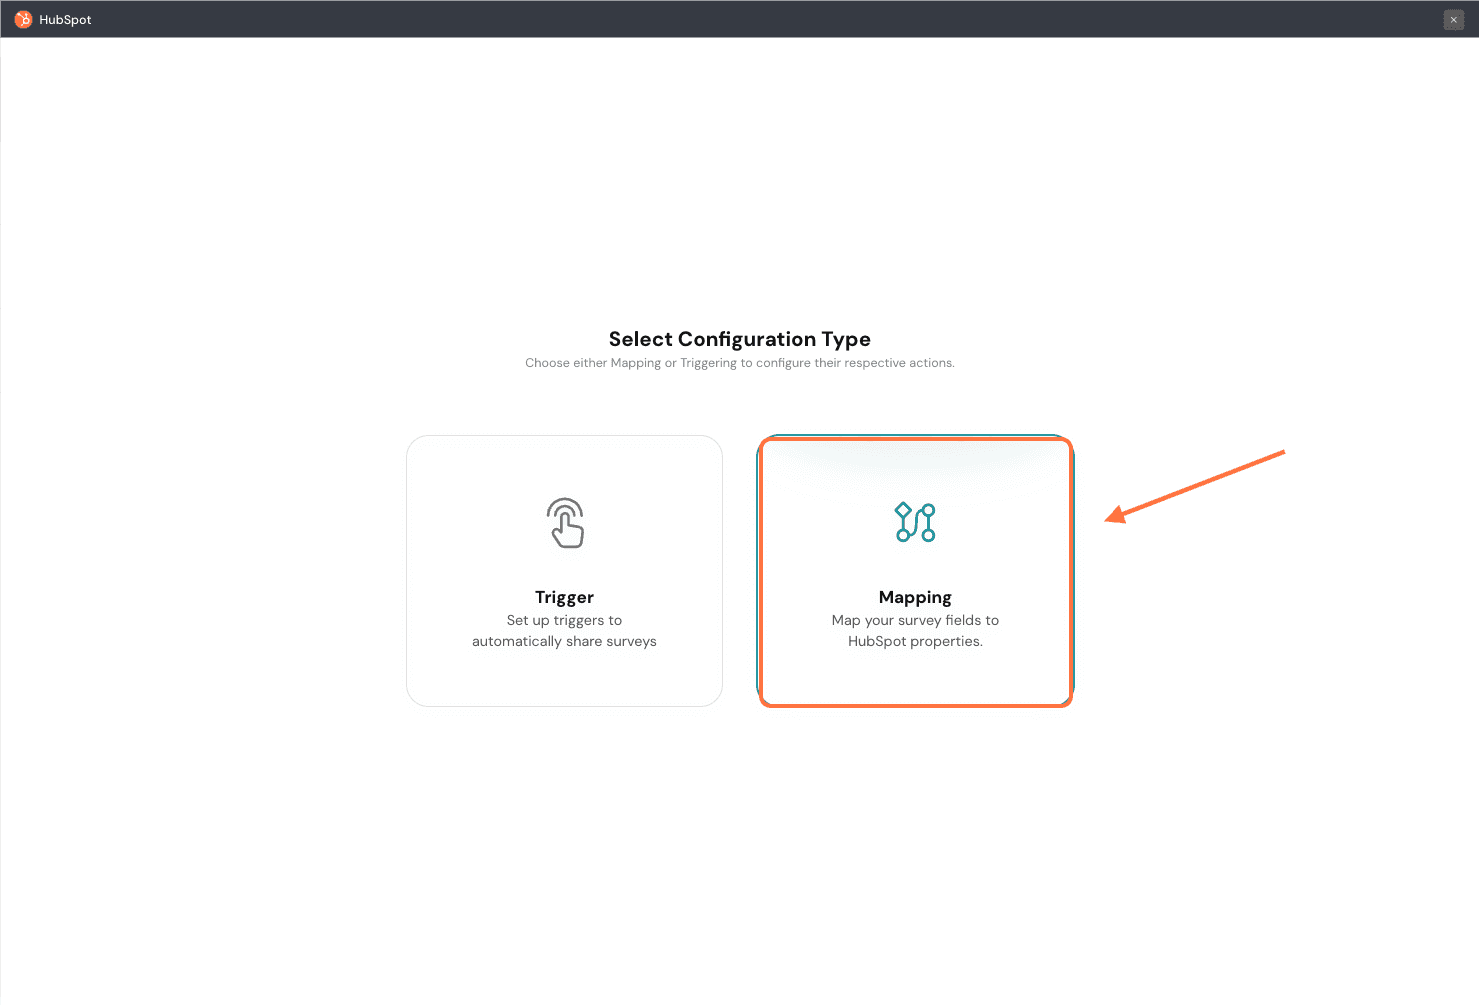This screenshot has width=1479, height=1005.
Task: Close the HubSpot configuration window
Action: pyautogui.click(x=1453, y=20)
